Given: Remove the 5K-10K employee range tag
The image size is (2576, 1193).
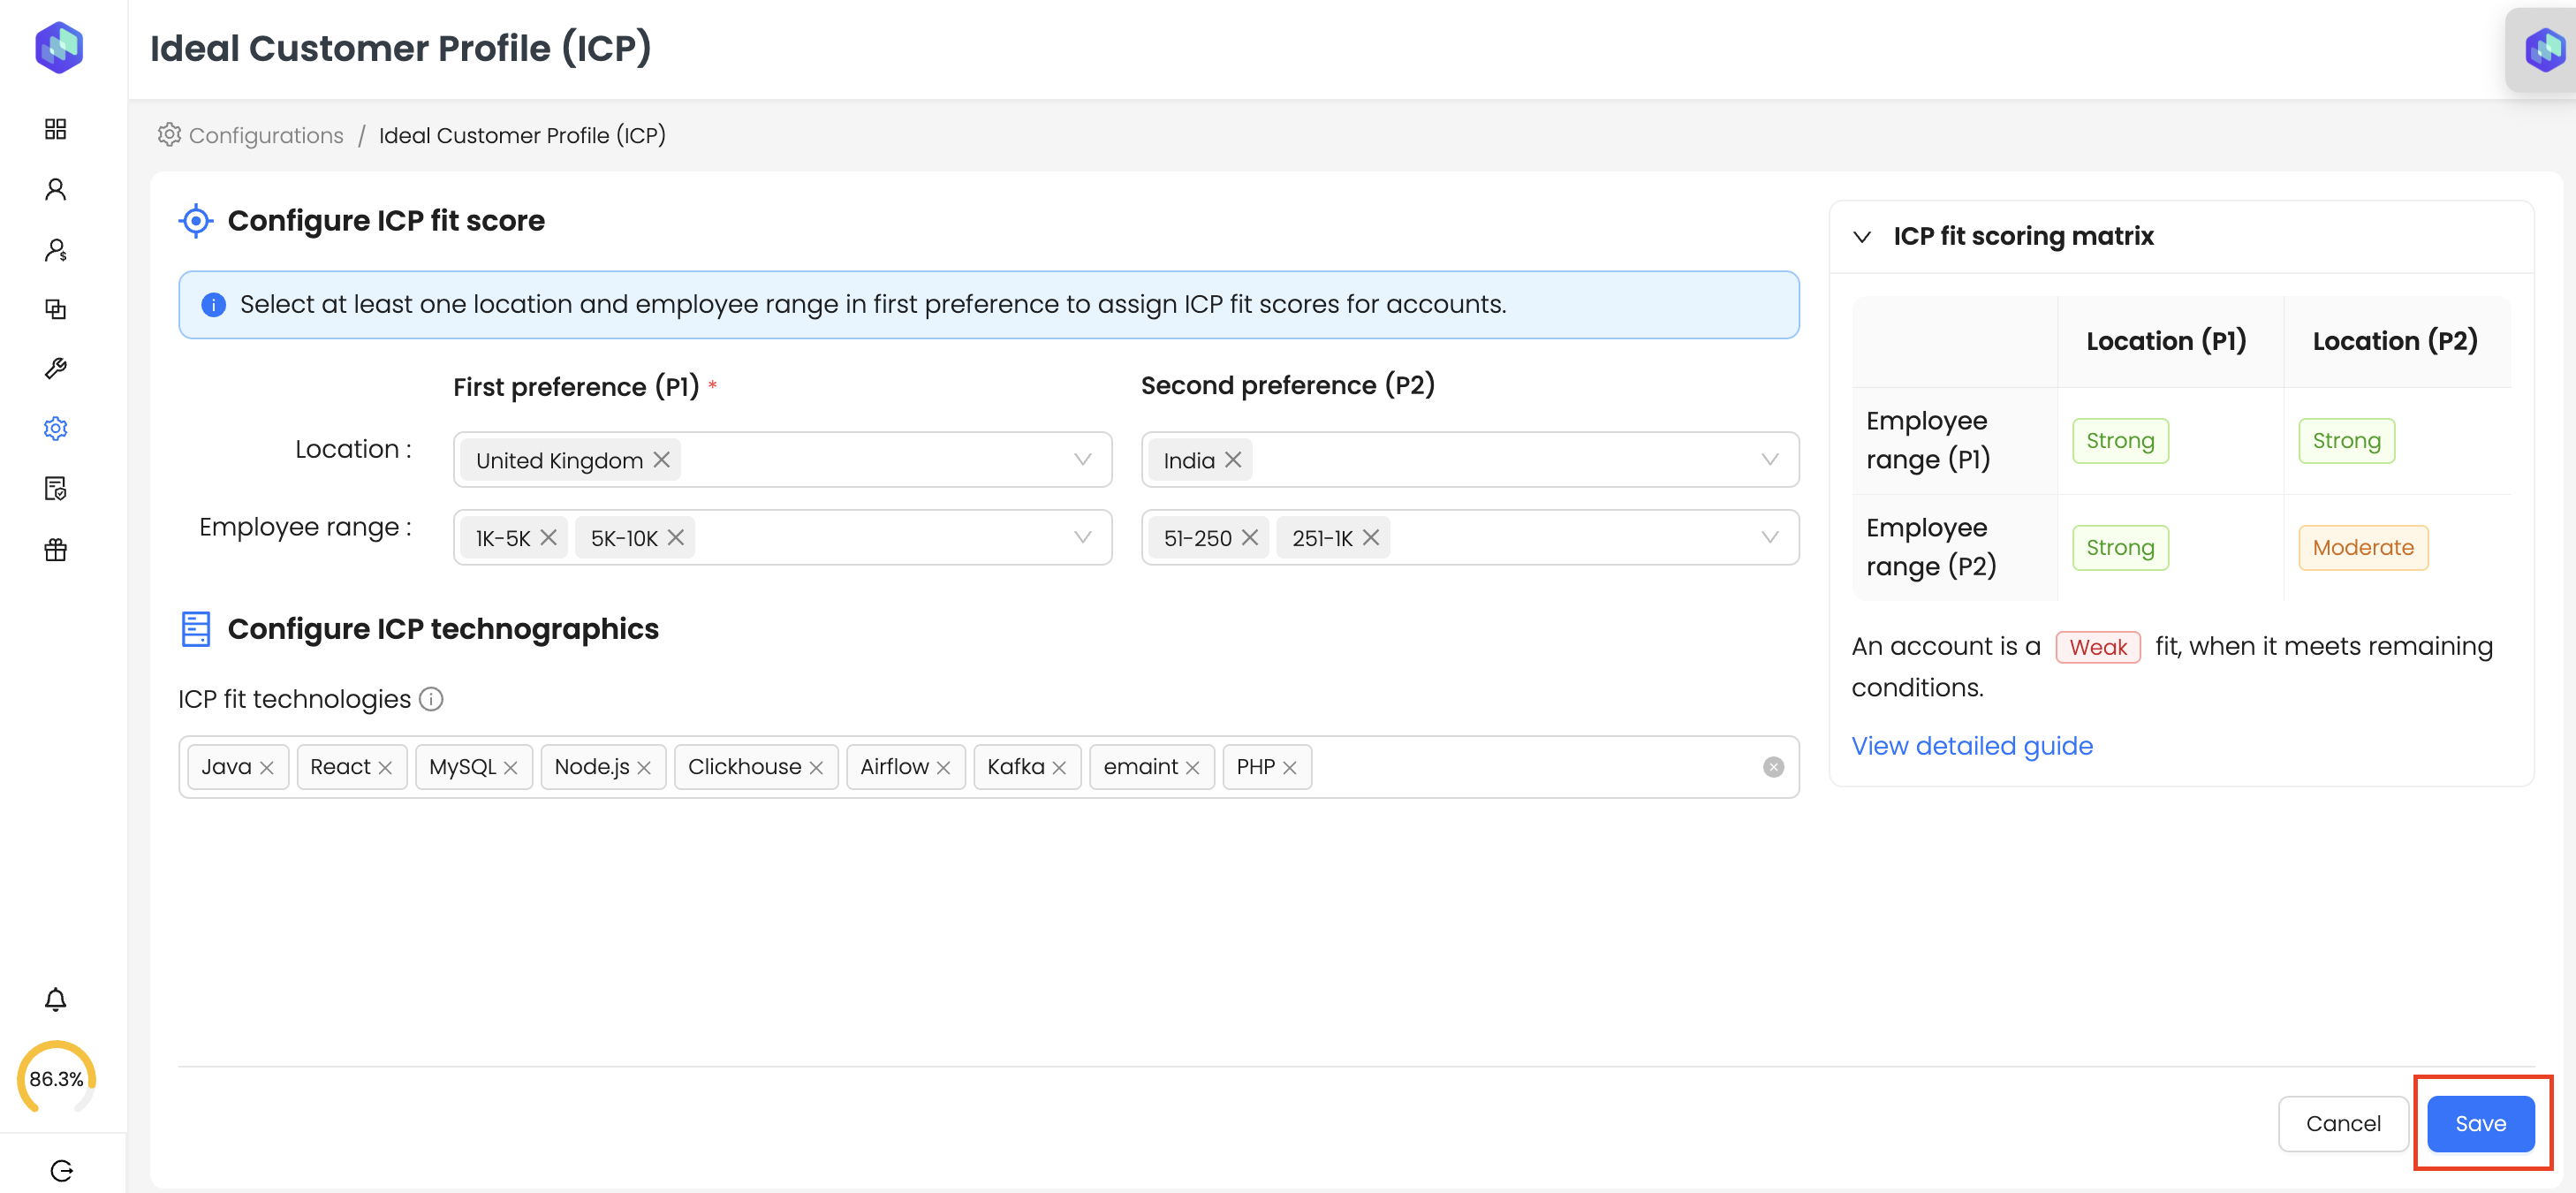Looking at the screenshot, I should 676,538.
